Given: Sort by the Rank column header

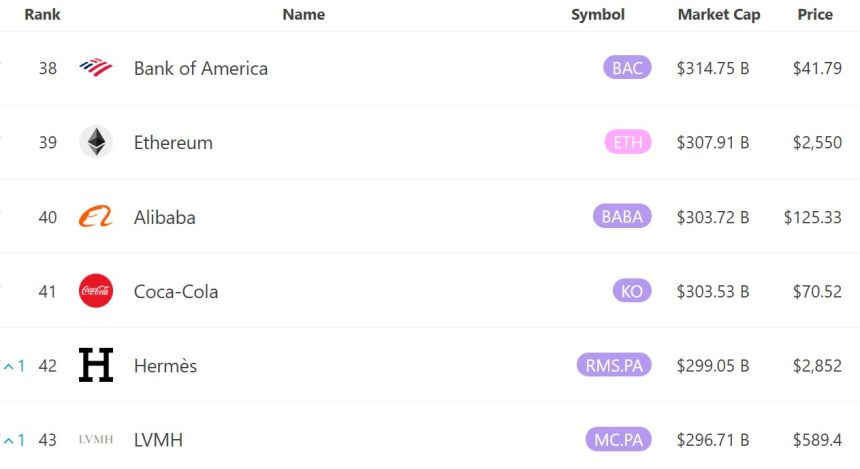Looking at the screenshot, I should (x=43, y=15).
